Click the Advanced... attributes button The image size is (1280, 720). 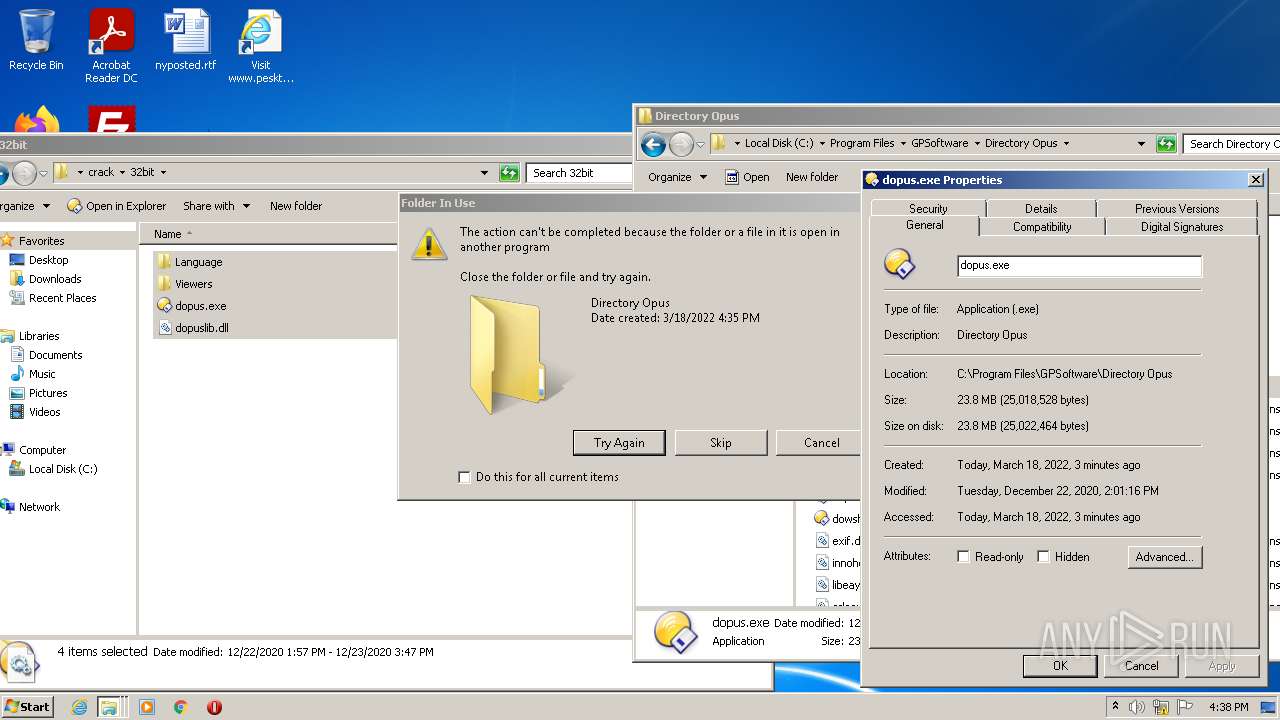pos(1164,557)
